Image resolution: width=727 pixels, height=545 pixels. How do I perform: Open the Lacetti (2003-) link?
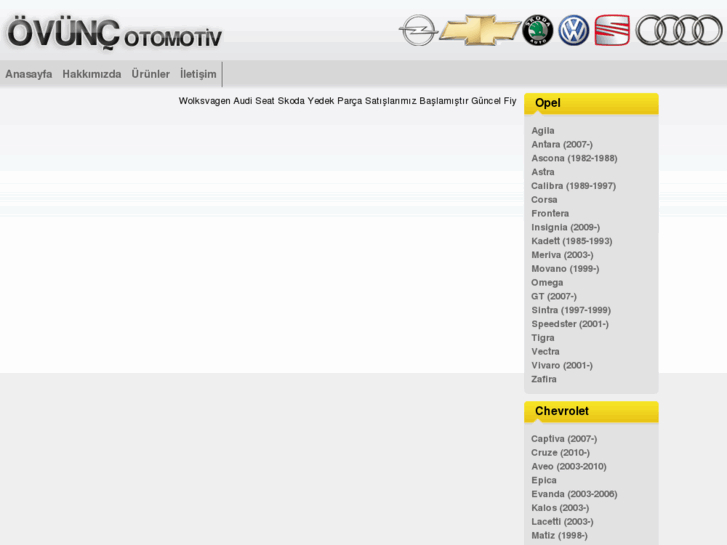click(x=562, y=522)
